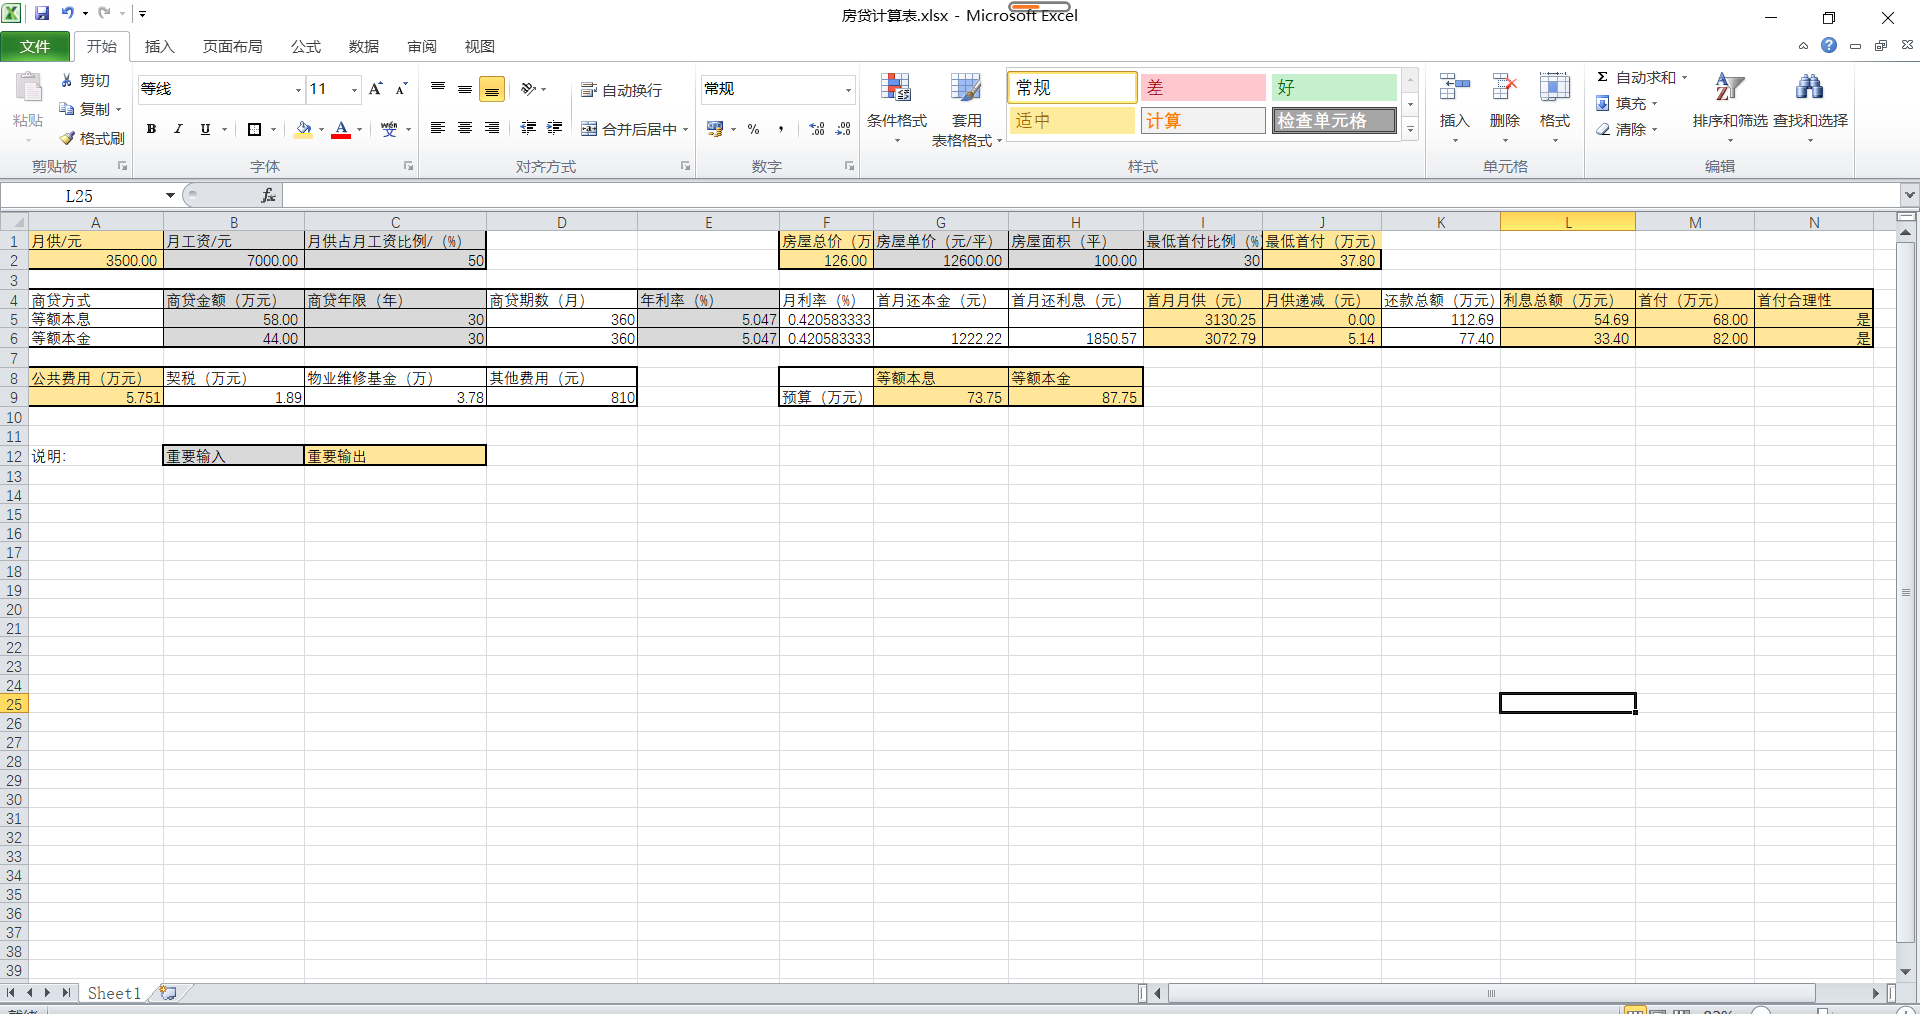Apply percent style format
Image resolution: width=1920 pixels, height=1014 pixels.
click(x=754, y=129)
